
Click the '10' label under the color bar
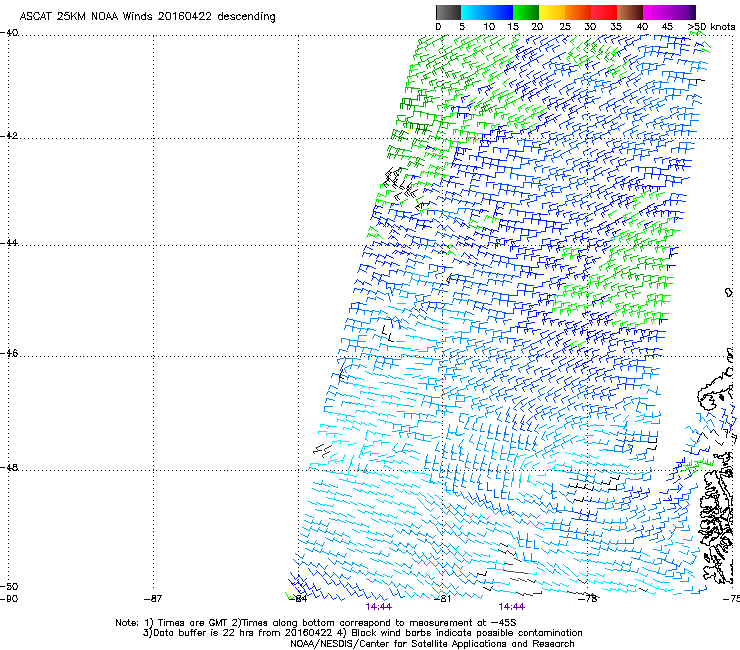click(489, 27)
